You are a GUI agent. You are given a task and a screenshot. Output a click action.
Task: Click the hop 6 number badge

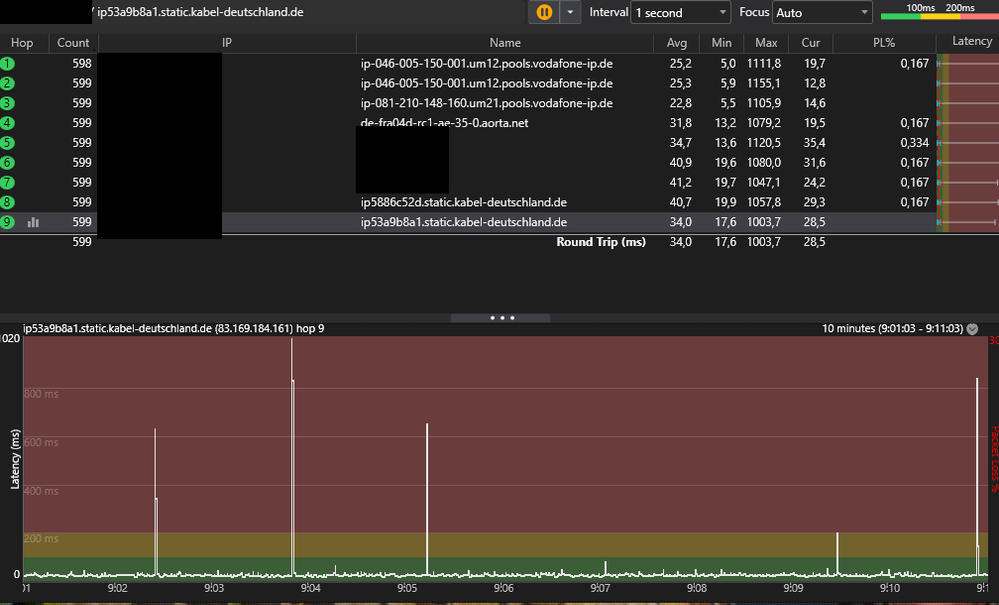(8, 162)
